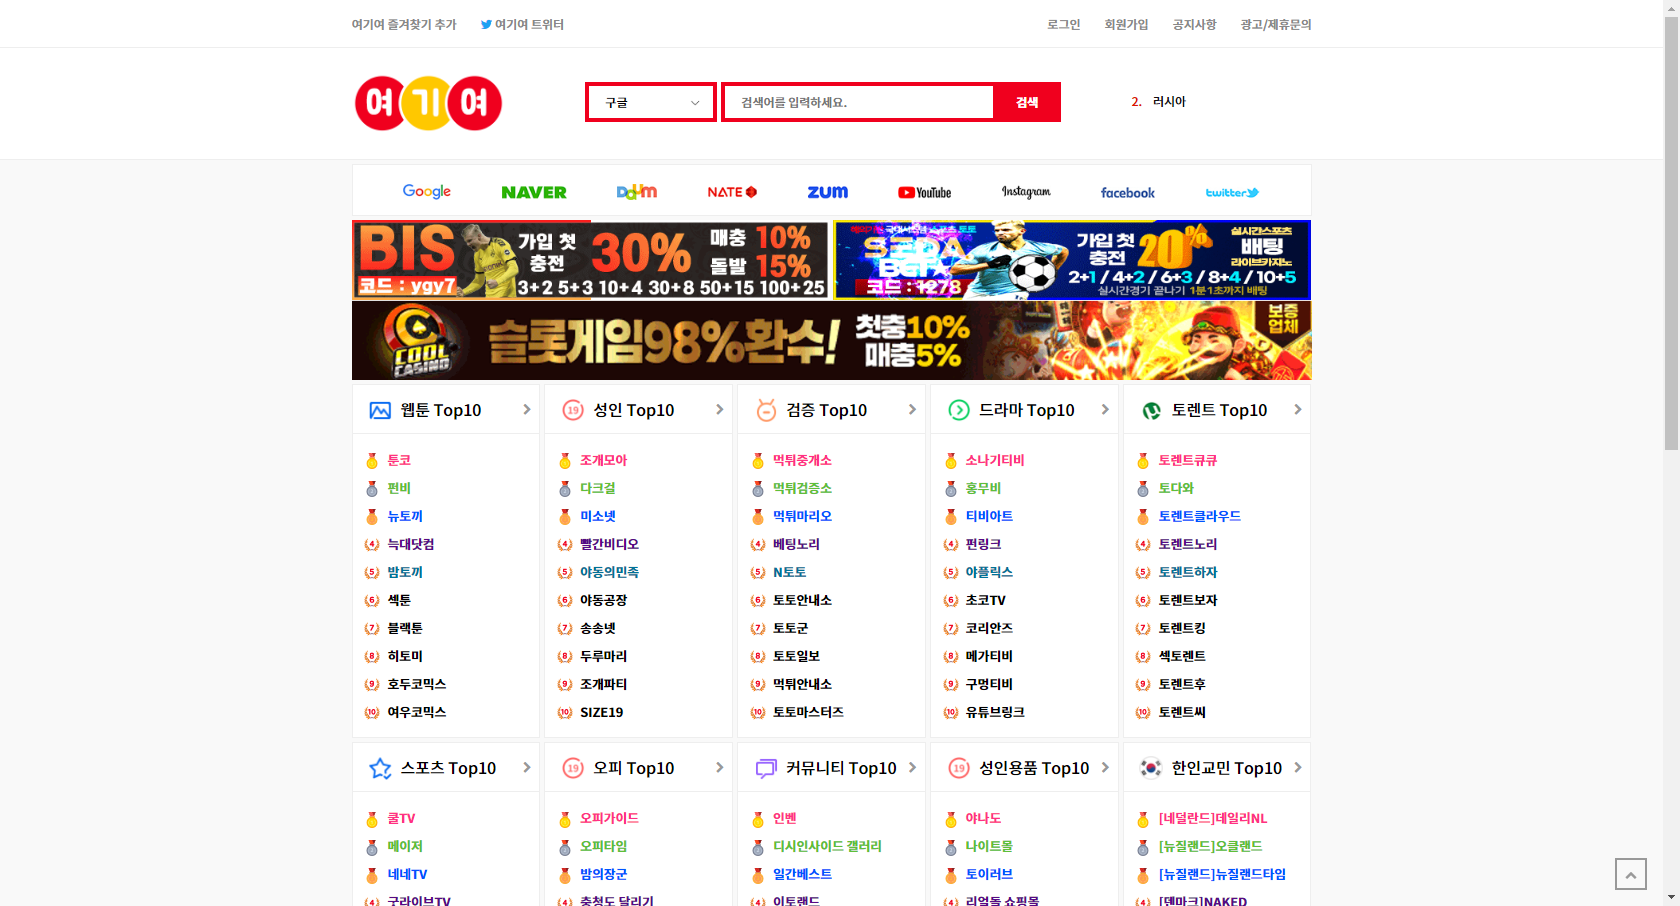Click the 여기여 site logo
Image resolution: width=1680 pixels, height=906 pixels.
pyautogui.click(x=428, y=103)
